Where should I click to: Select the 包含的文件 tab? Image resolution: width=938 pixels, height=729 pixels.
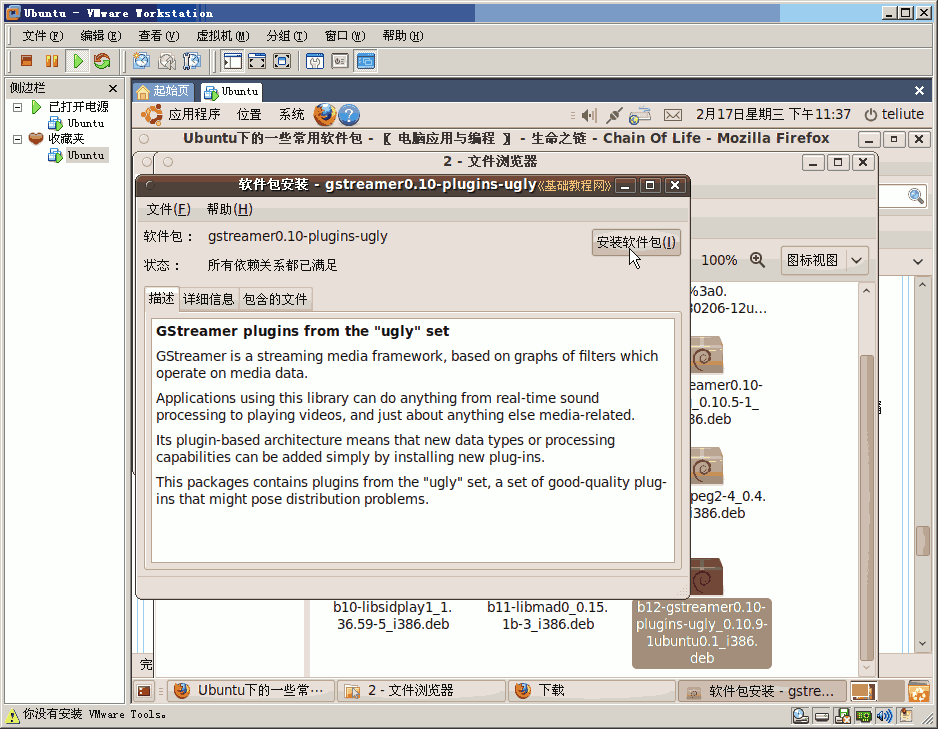pos(275,299)
